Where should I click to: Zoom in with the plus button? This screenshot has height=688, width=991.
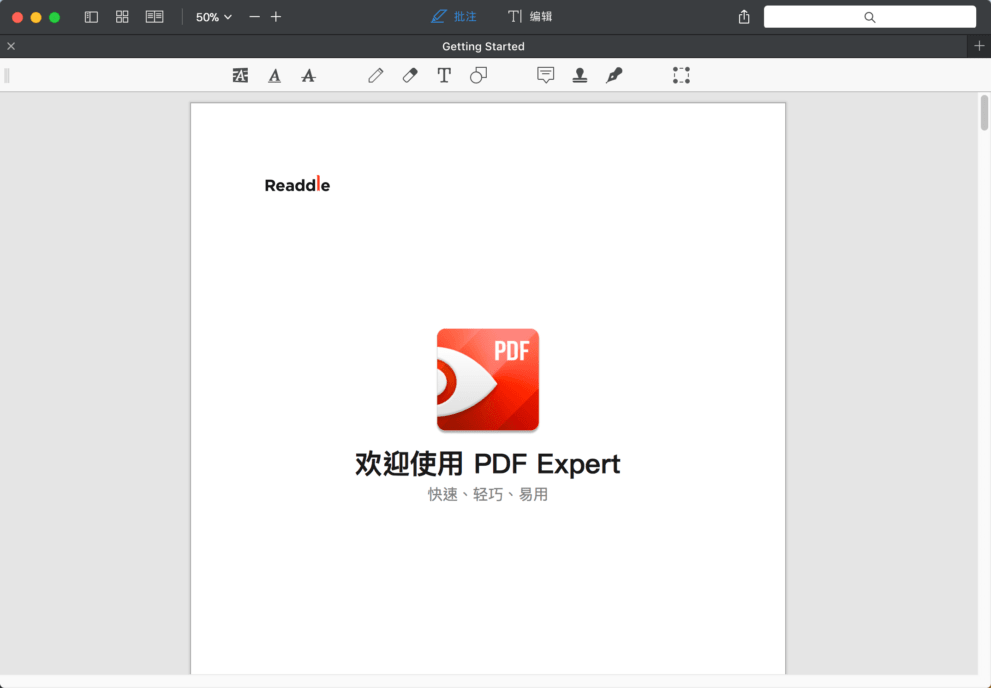[276, 17]
